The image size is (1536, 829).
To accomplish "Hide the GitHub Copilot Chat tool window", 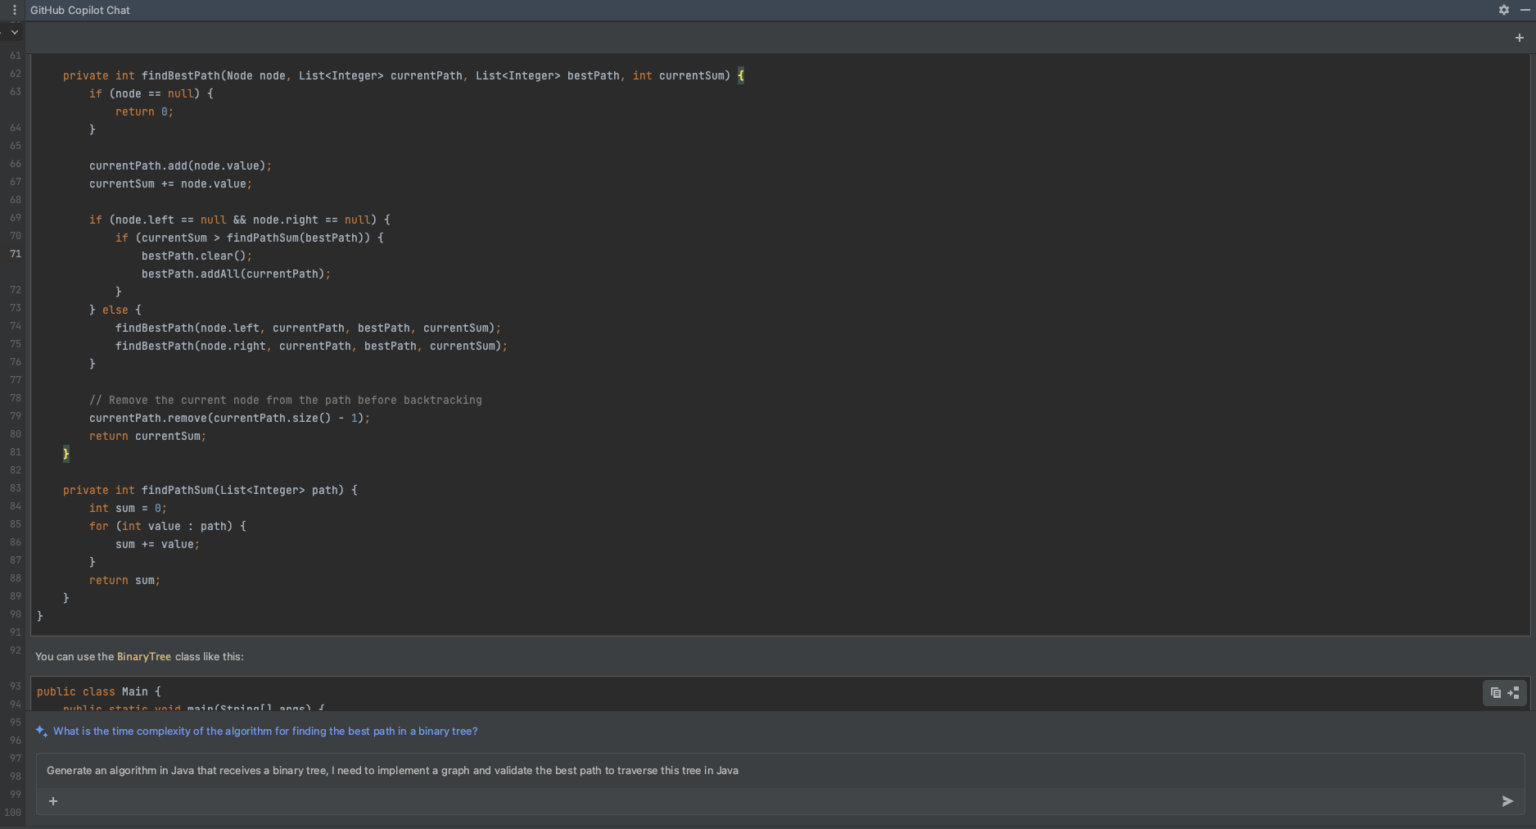I will (1525, 10).
